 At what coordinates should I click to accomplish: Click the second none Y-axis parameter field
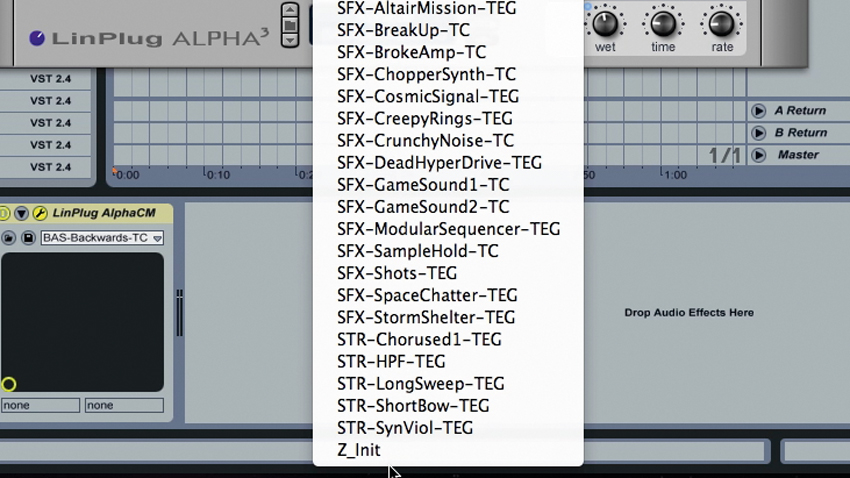coord(124,405)
